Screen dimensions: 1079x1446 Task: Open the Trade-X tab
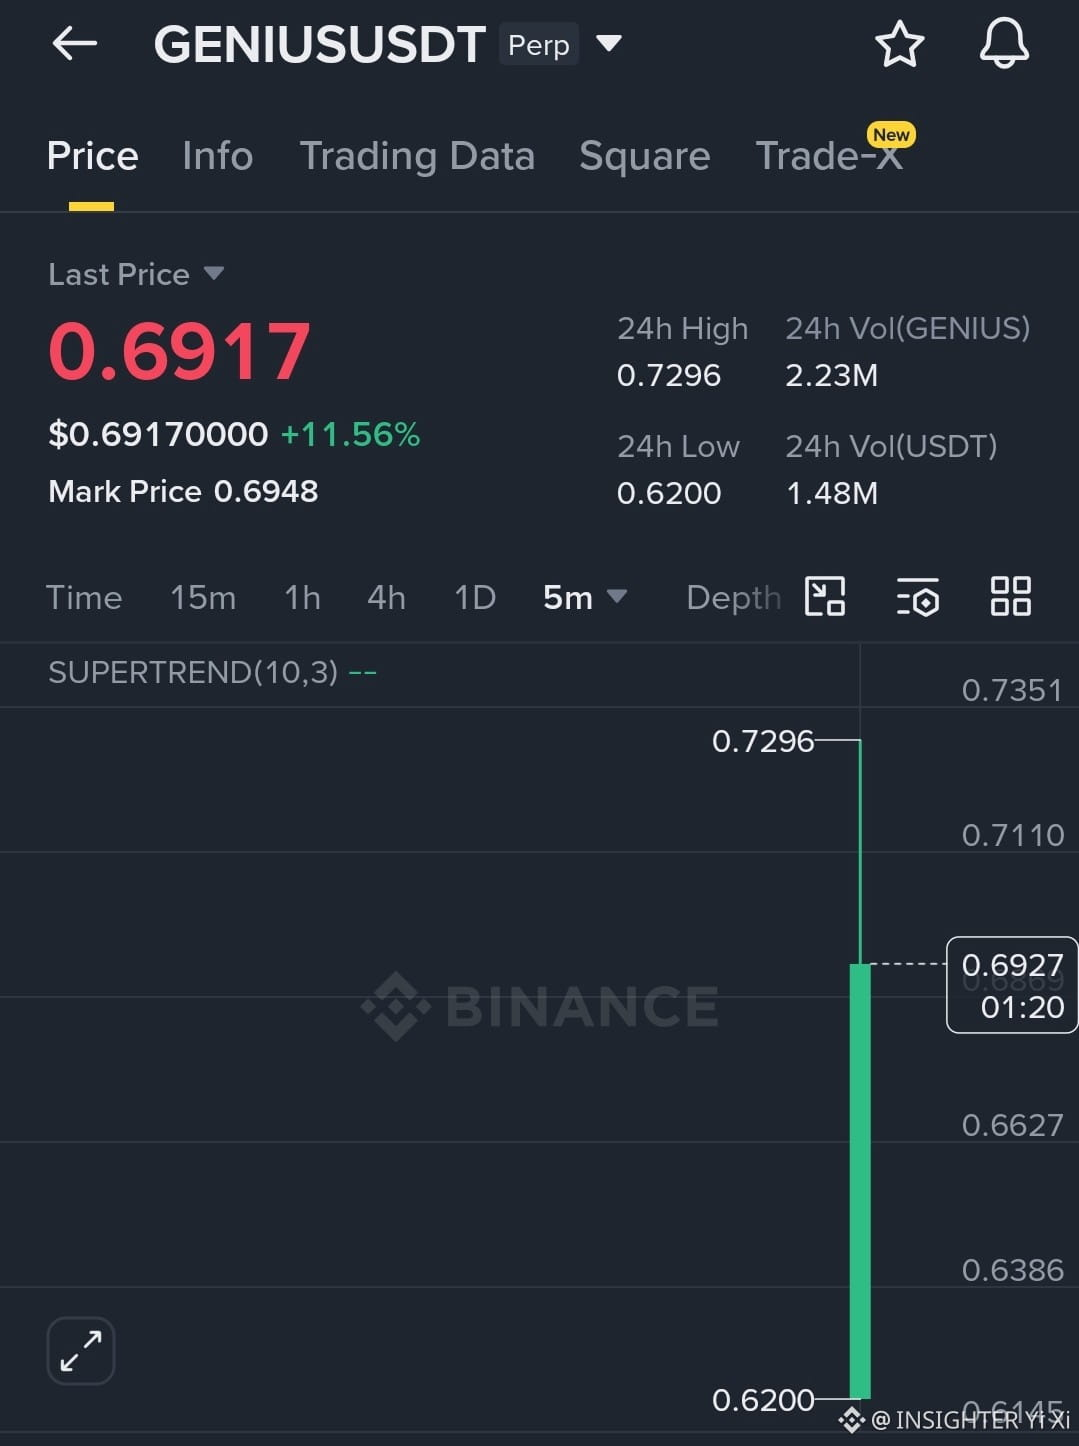tap(829, 156)
